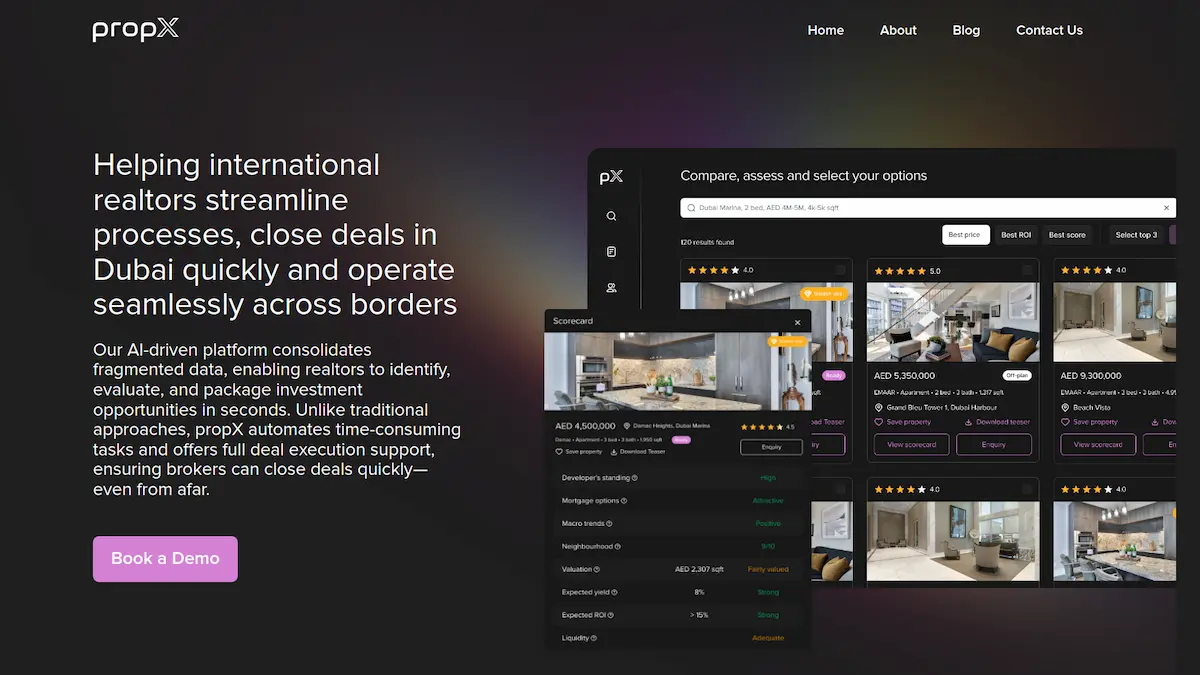Click location pin beside Damac Heights, Dubai Marina
Viewport: 1200px width, 675px height.
pos(627,426)
